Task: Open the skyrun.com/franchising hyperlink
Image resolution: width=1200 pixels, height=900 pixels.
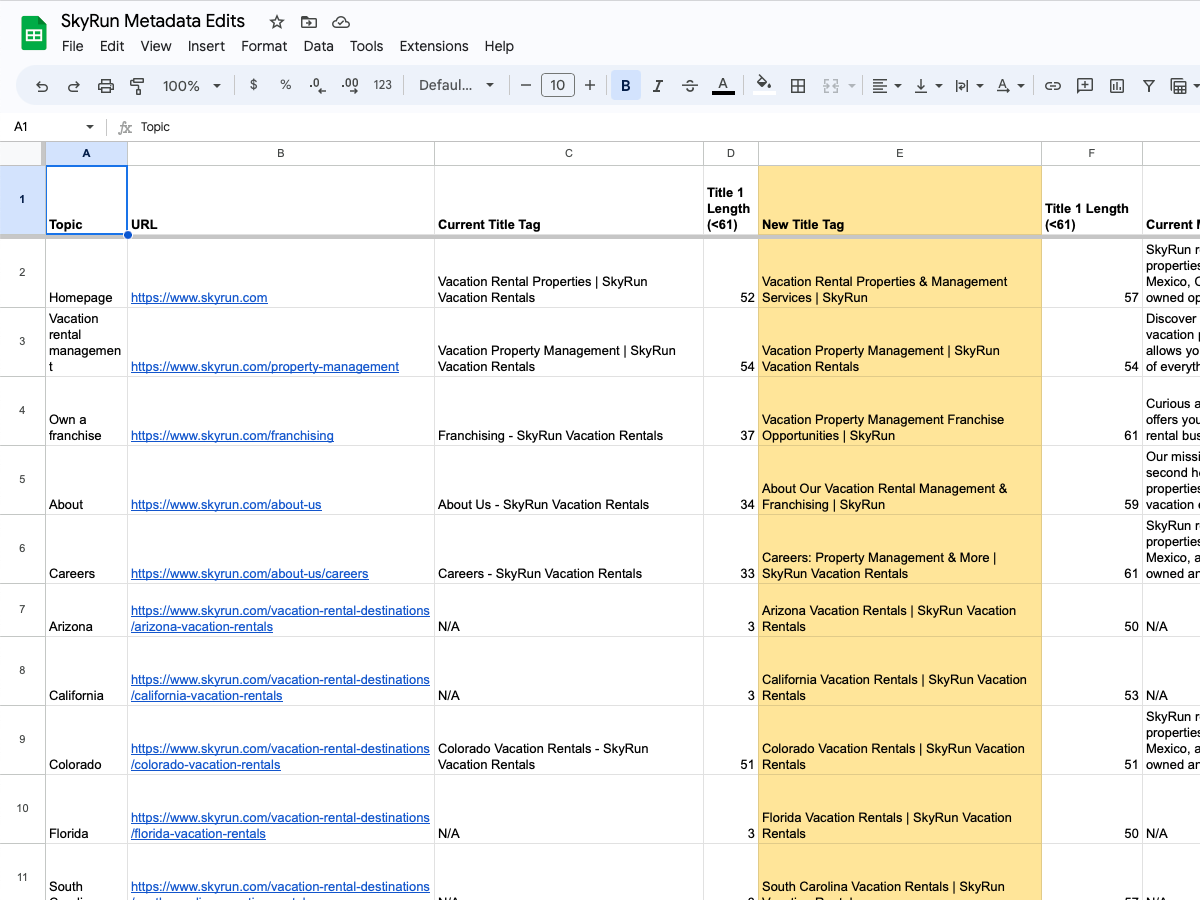Action: tap(232, 435)
